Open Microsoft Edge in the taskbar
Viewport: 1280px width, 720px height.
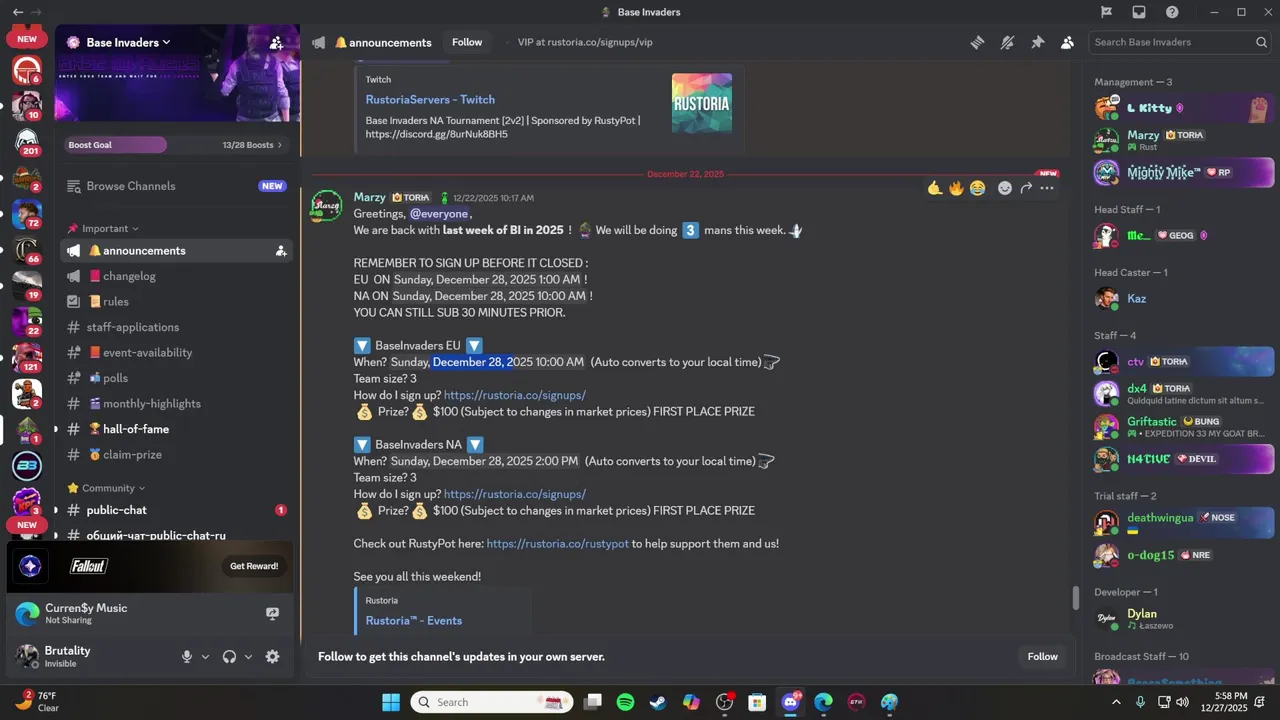tap(823, 702)
